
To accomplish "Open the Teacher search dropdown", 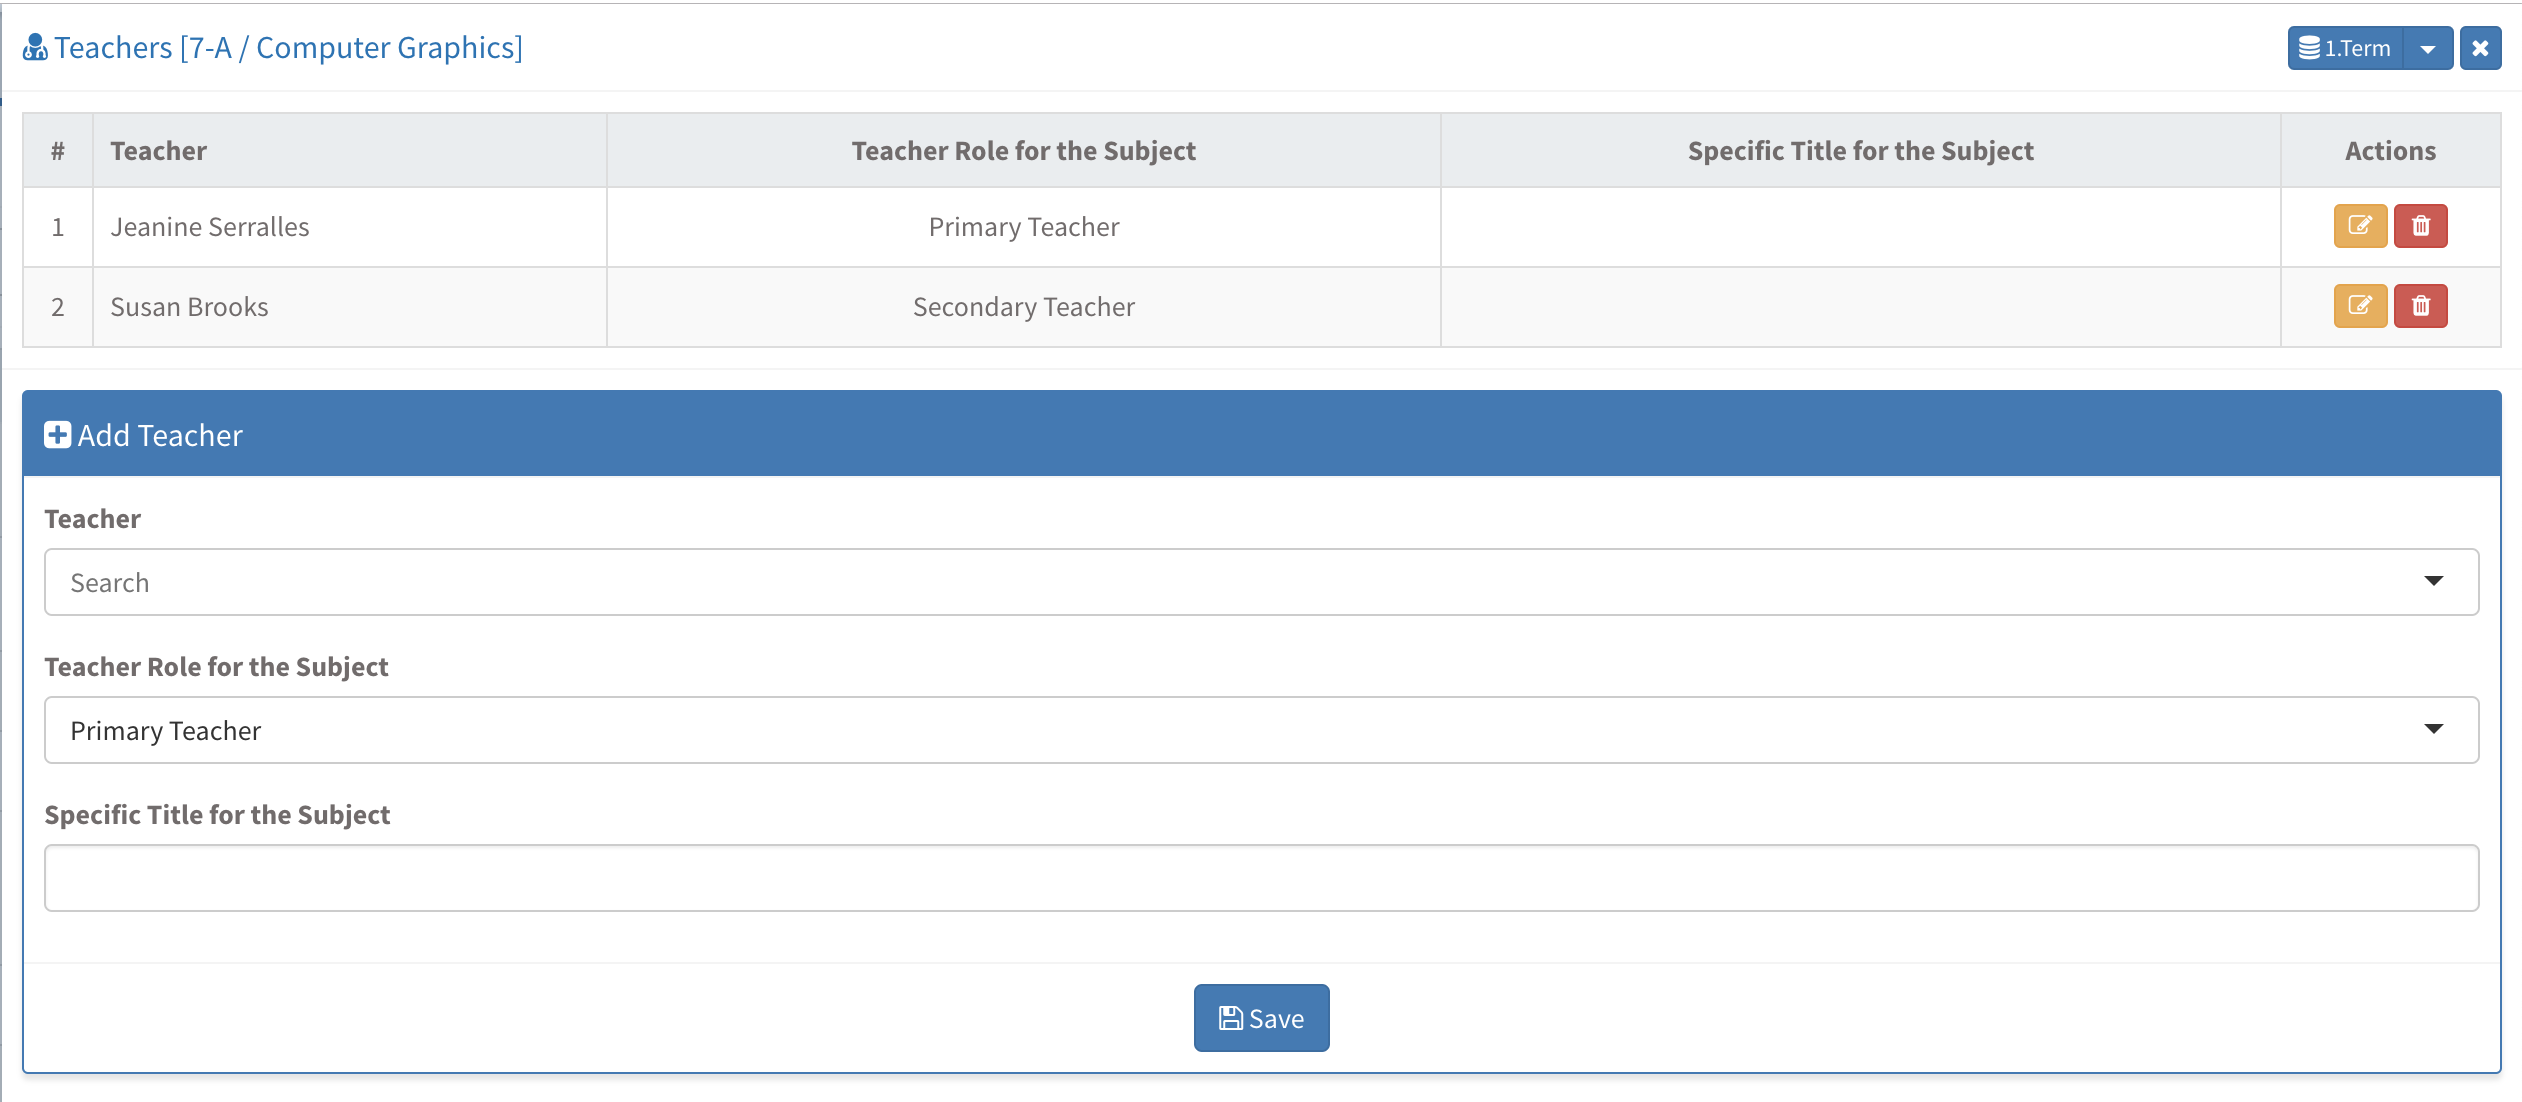I will [1260, 582].
